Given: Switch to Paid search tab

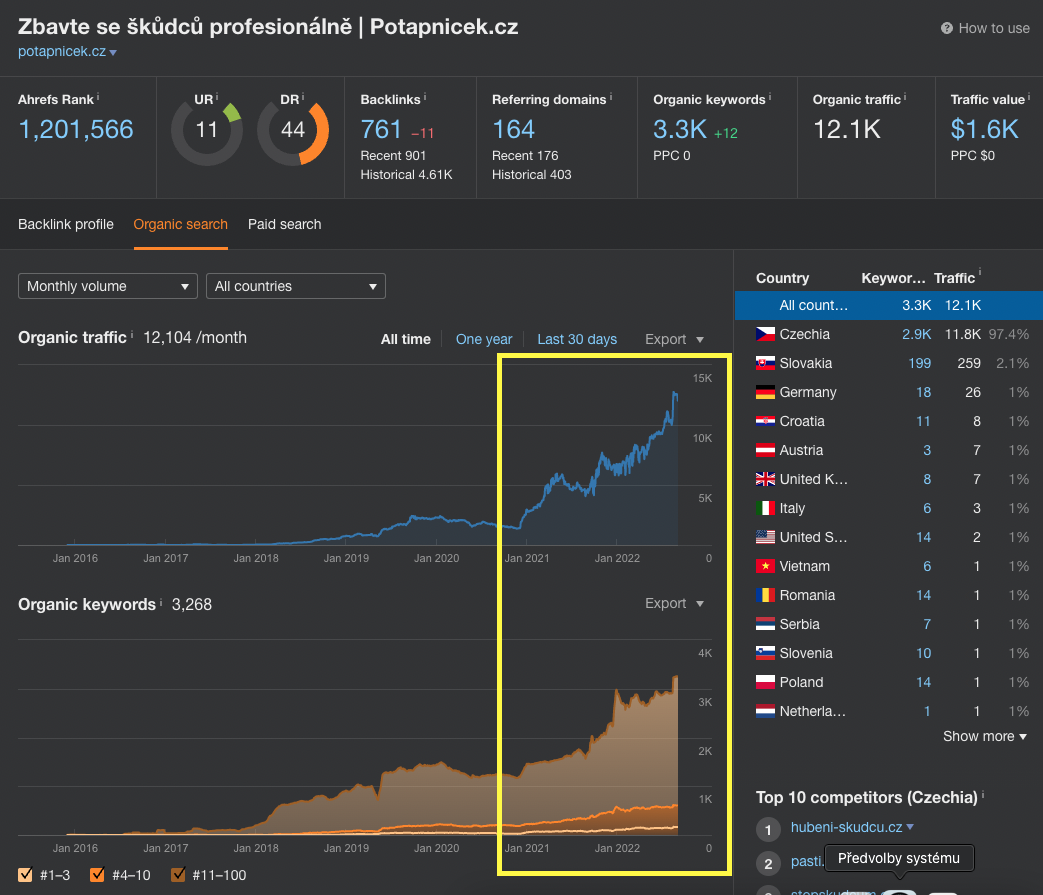Looking at the screenshot, I should point(285,224).
